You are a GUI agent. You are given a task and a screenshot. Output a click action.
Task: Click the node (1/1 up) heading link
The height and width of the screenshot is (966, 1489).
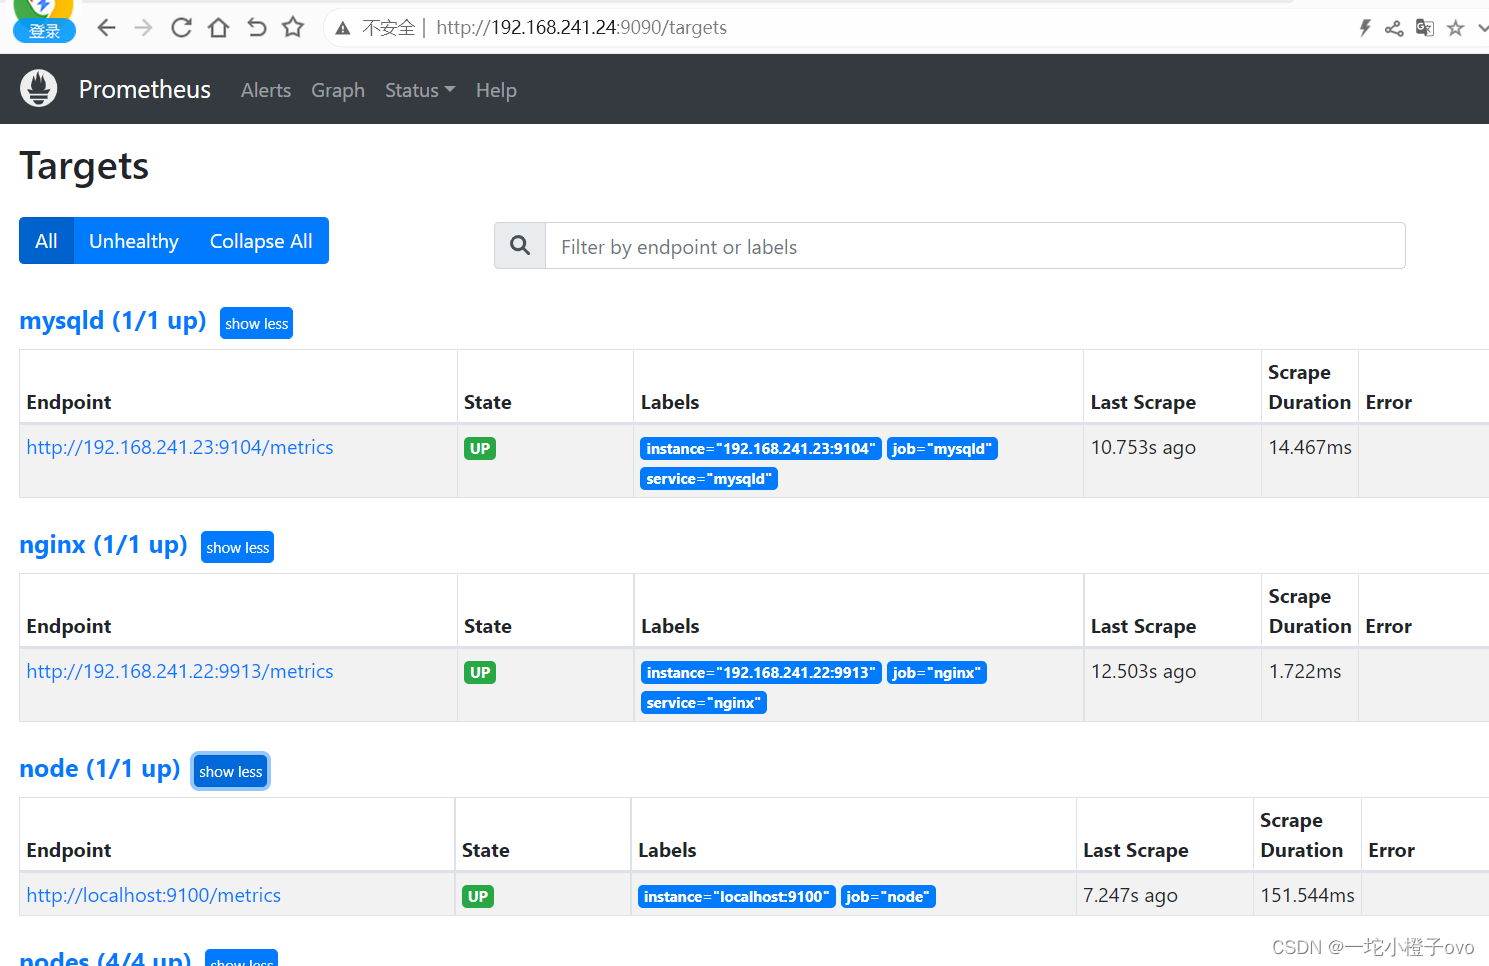click(x=100, y=769)
